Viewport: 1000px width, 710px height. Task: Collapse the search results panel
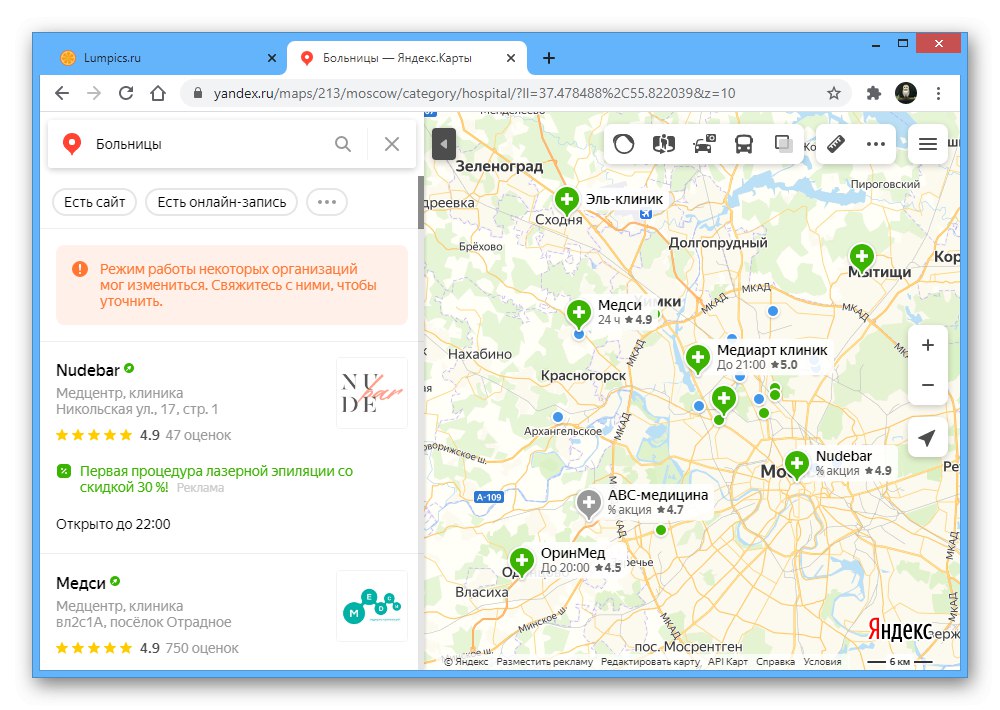click(443, 143)
